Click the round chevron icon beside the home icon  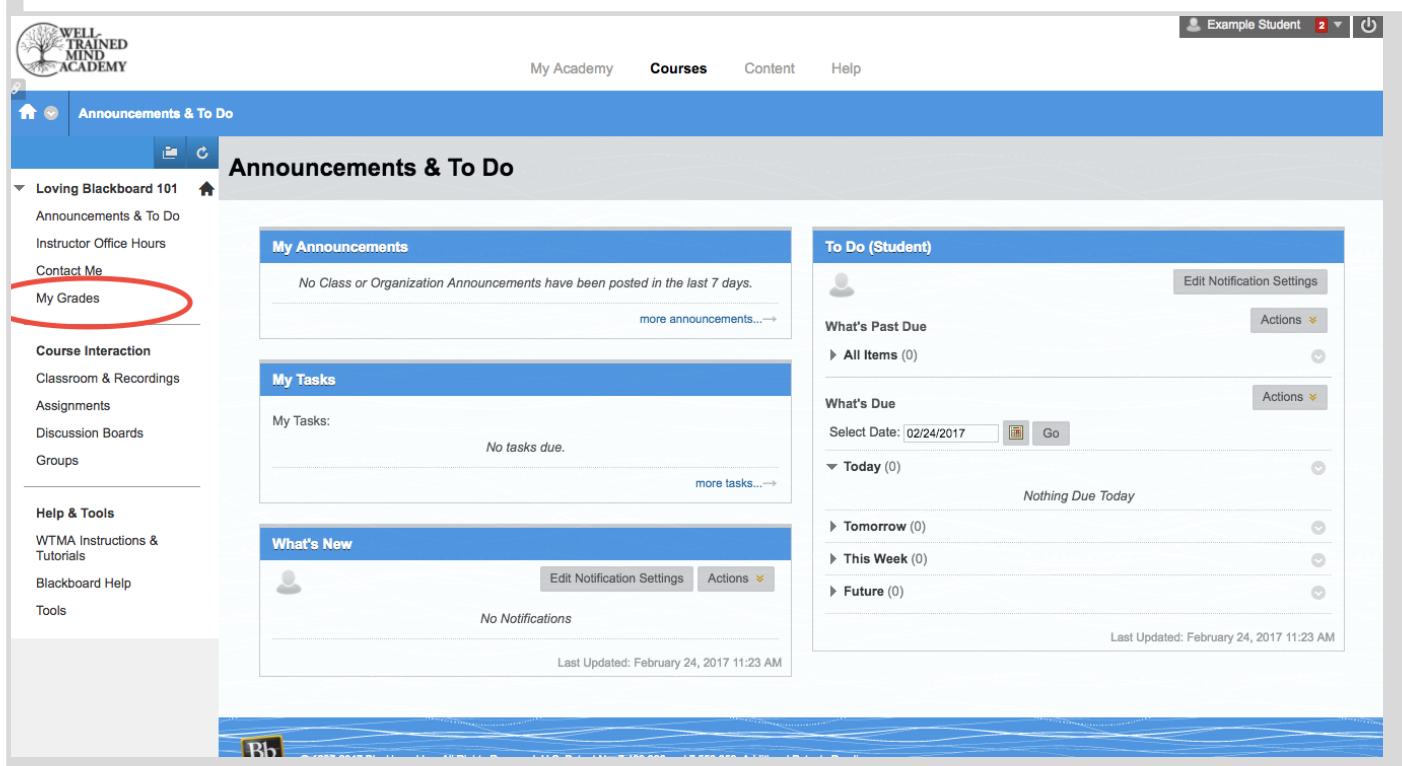pyautogui.click(x=51, y=113)
